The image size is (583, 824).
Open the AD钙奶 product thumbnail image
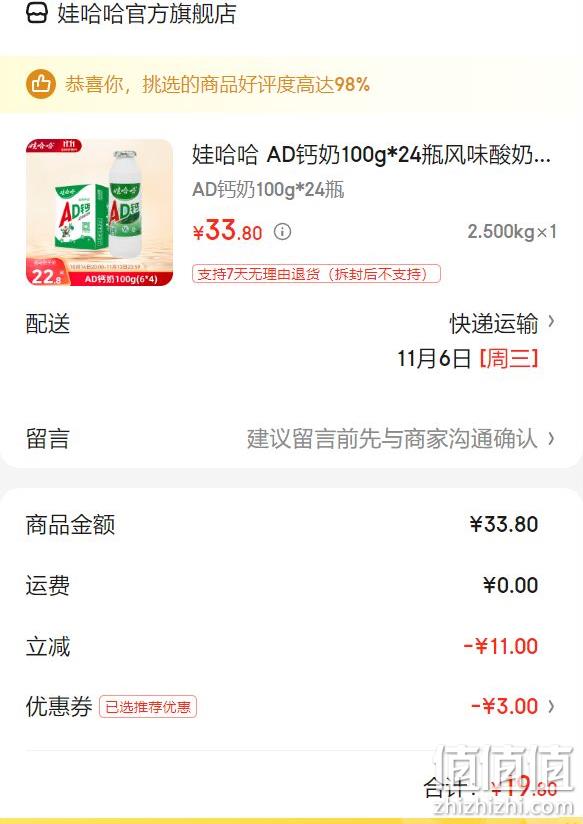(99, 212)
